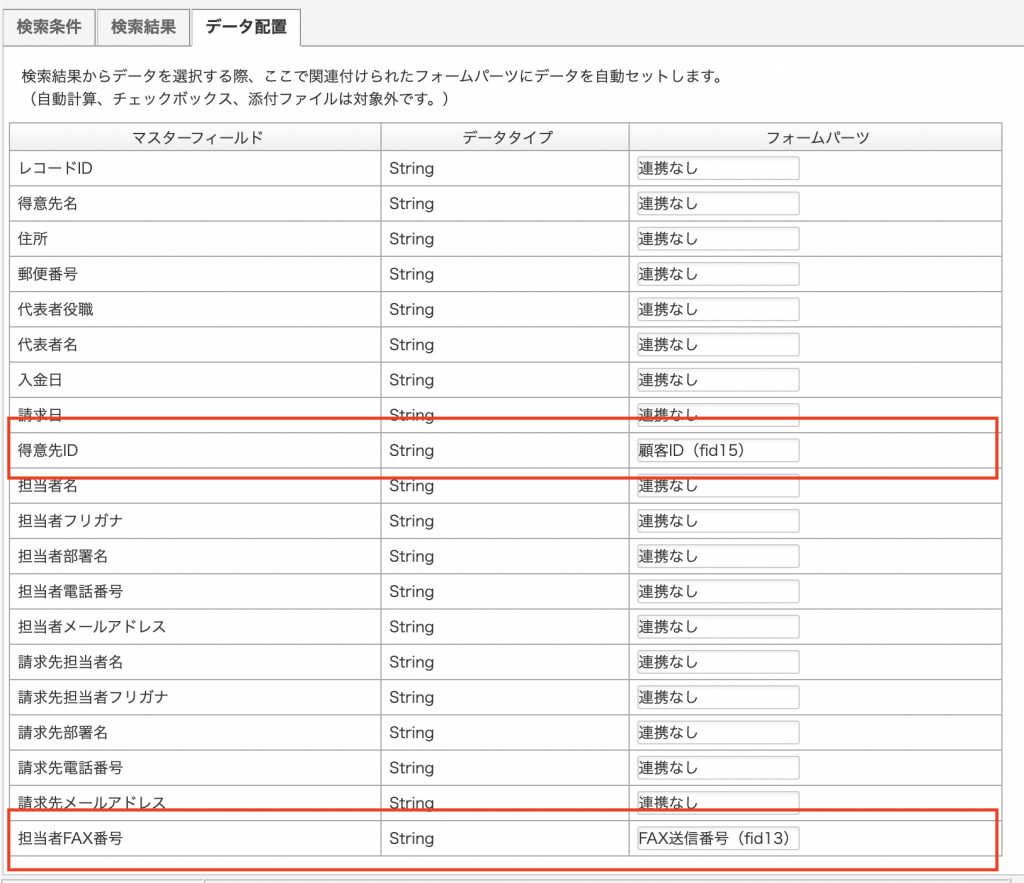Open the 顧客ID (fid15) dropdown for 得意先ID
Image resolution: width=1024 pixels, height=883 pixels.
click(x=718, y=451)
